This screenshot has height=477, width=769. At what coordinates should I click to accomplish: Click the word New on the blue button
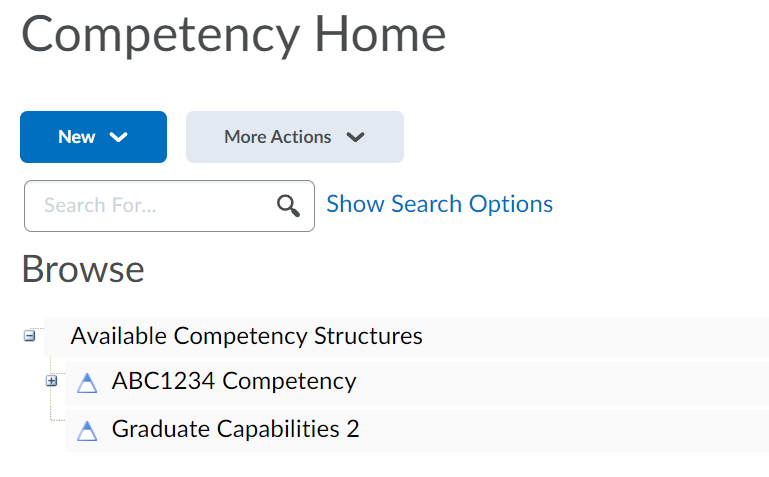click(77, 137)
